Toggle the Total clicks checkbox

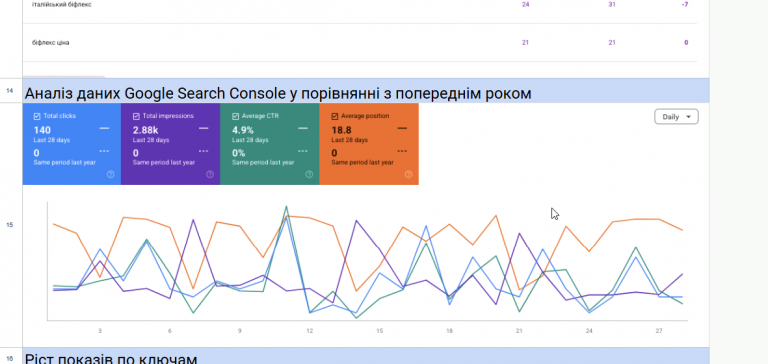(37, 117)
